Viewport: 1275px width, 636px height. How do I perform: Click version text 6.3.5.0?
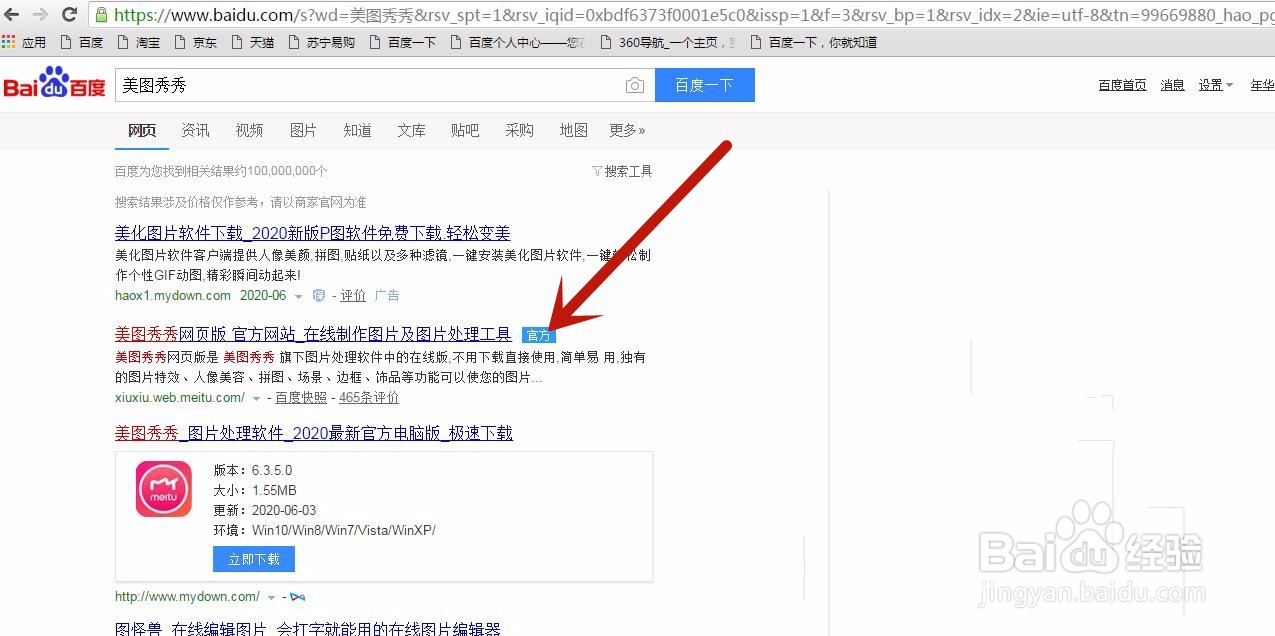pyautogui.click(x=272, y=470)
